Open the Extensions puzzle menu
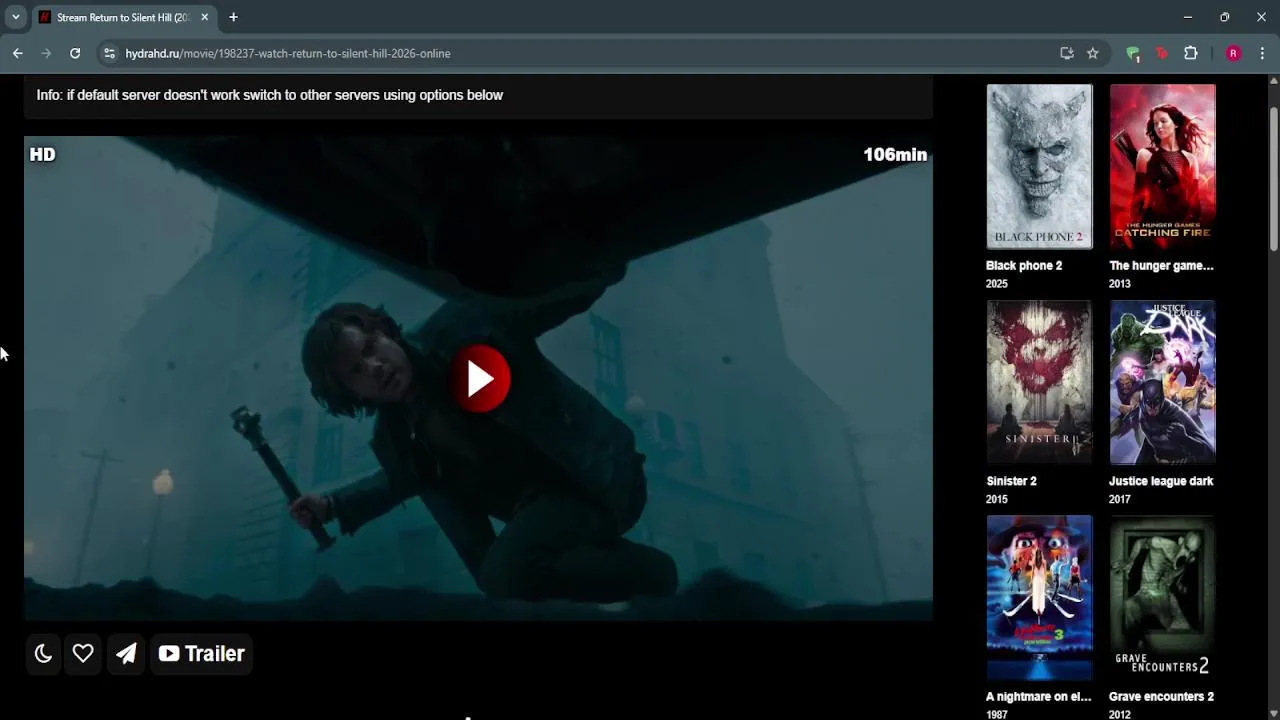 coord(1191,53)
